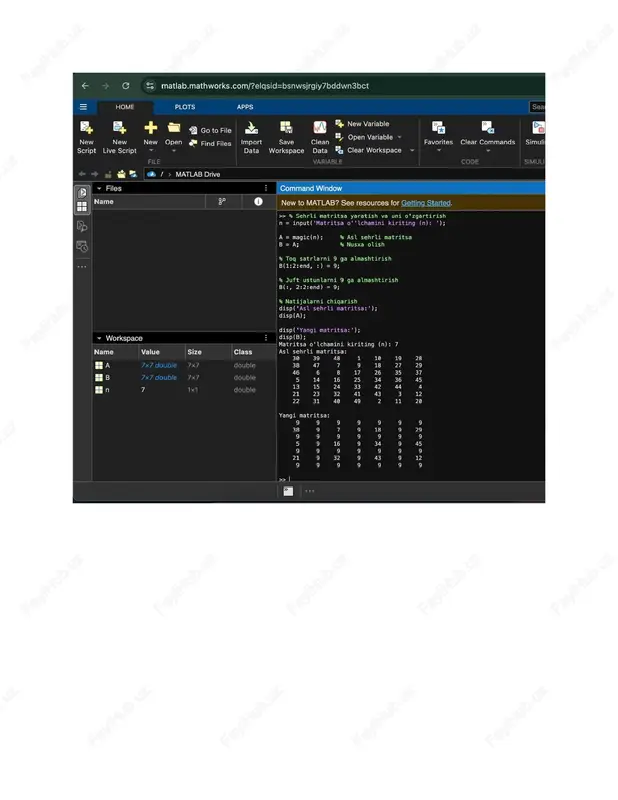Click the Workspace grid sidebar icon
Screen dimensions: 618x800
82,207
